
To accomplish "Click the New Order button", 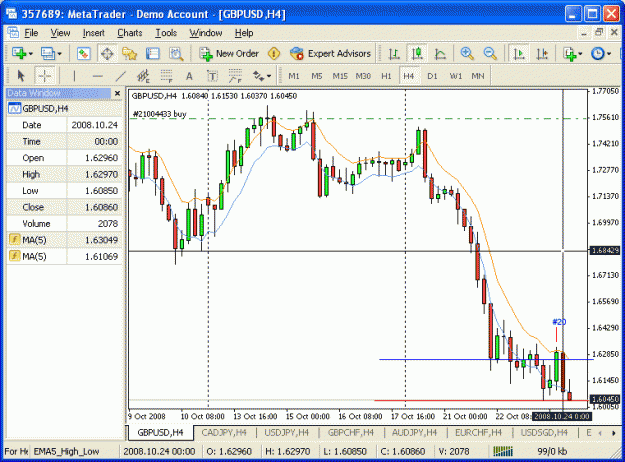I will tap(229, 53).
